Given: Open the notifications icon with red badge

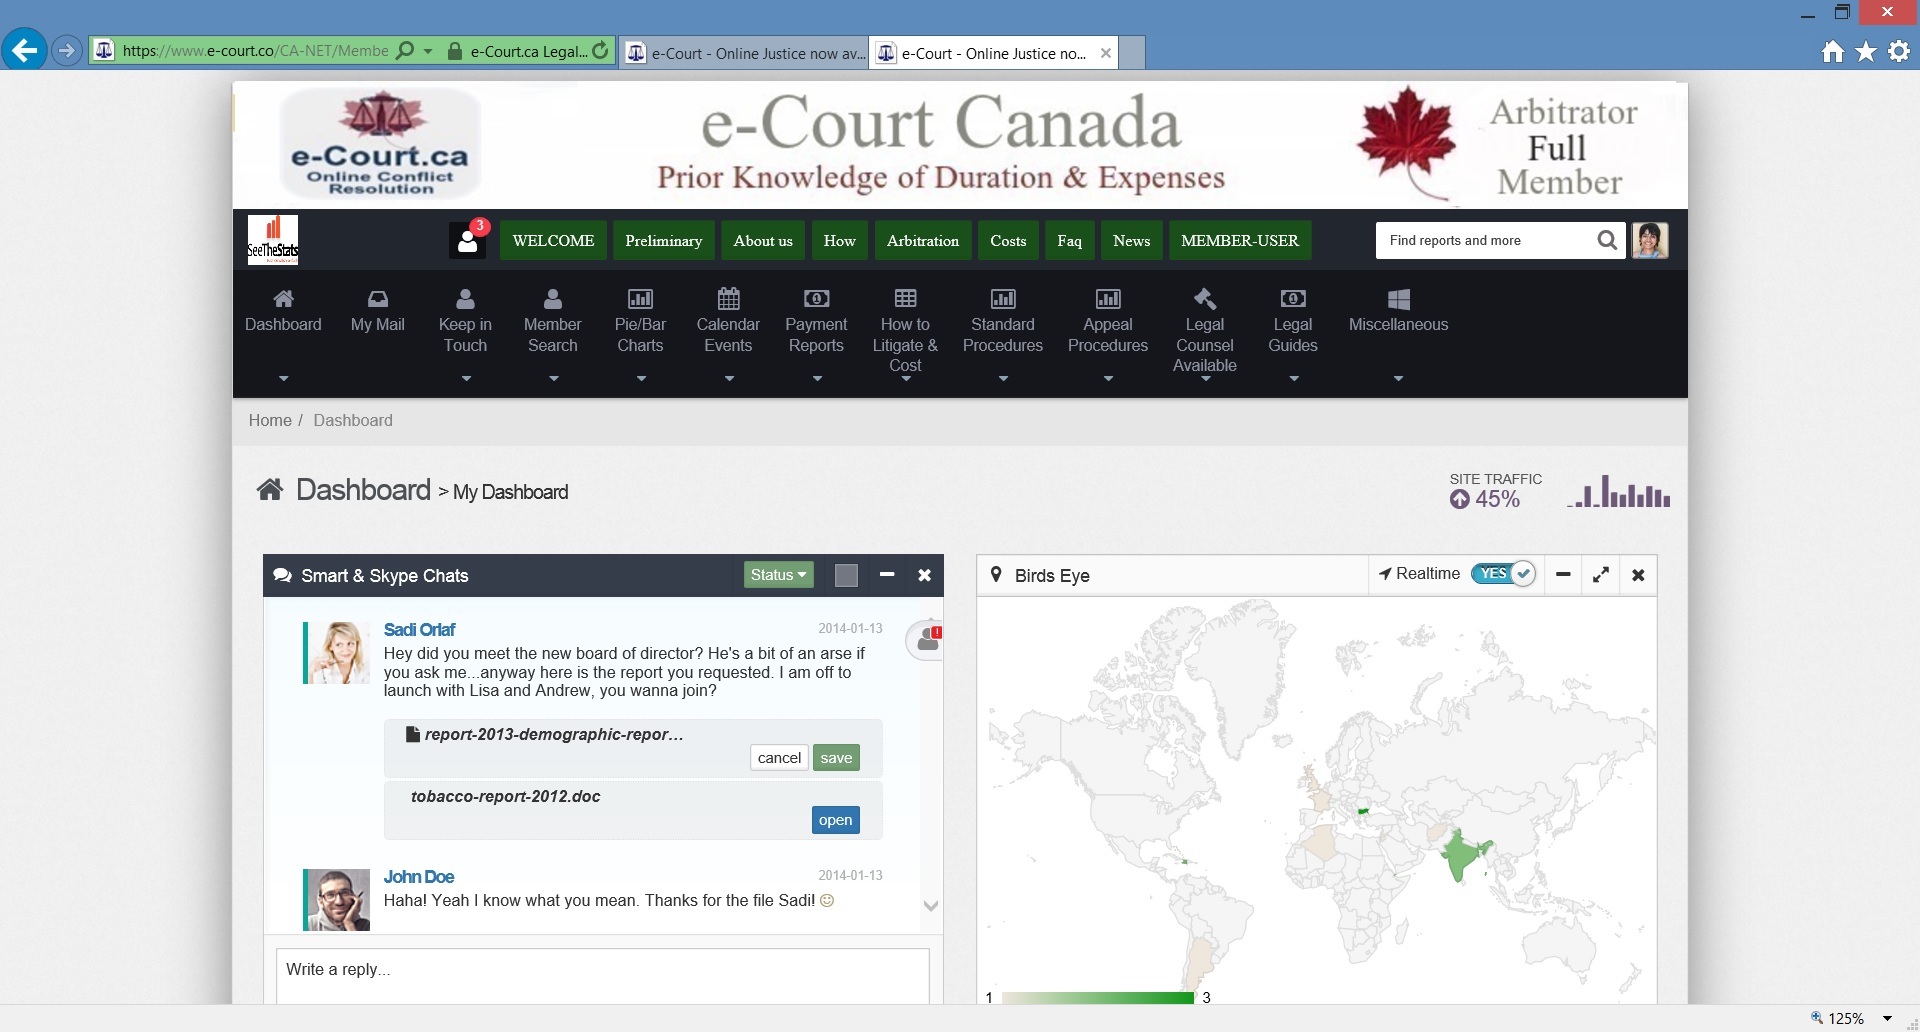Looking at the screenshot, I should coord(467,240).
